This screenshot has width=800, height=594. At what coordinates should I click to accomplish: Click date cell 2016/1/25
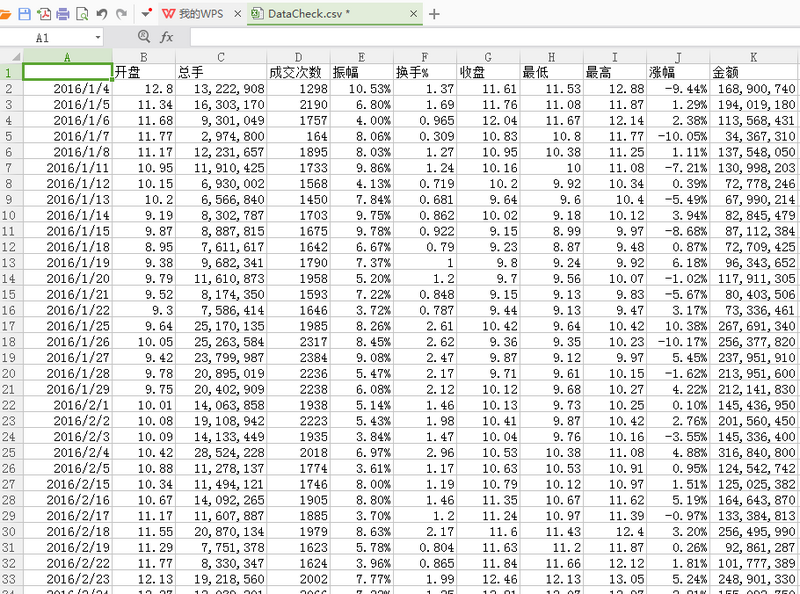67,326
